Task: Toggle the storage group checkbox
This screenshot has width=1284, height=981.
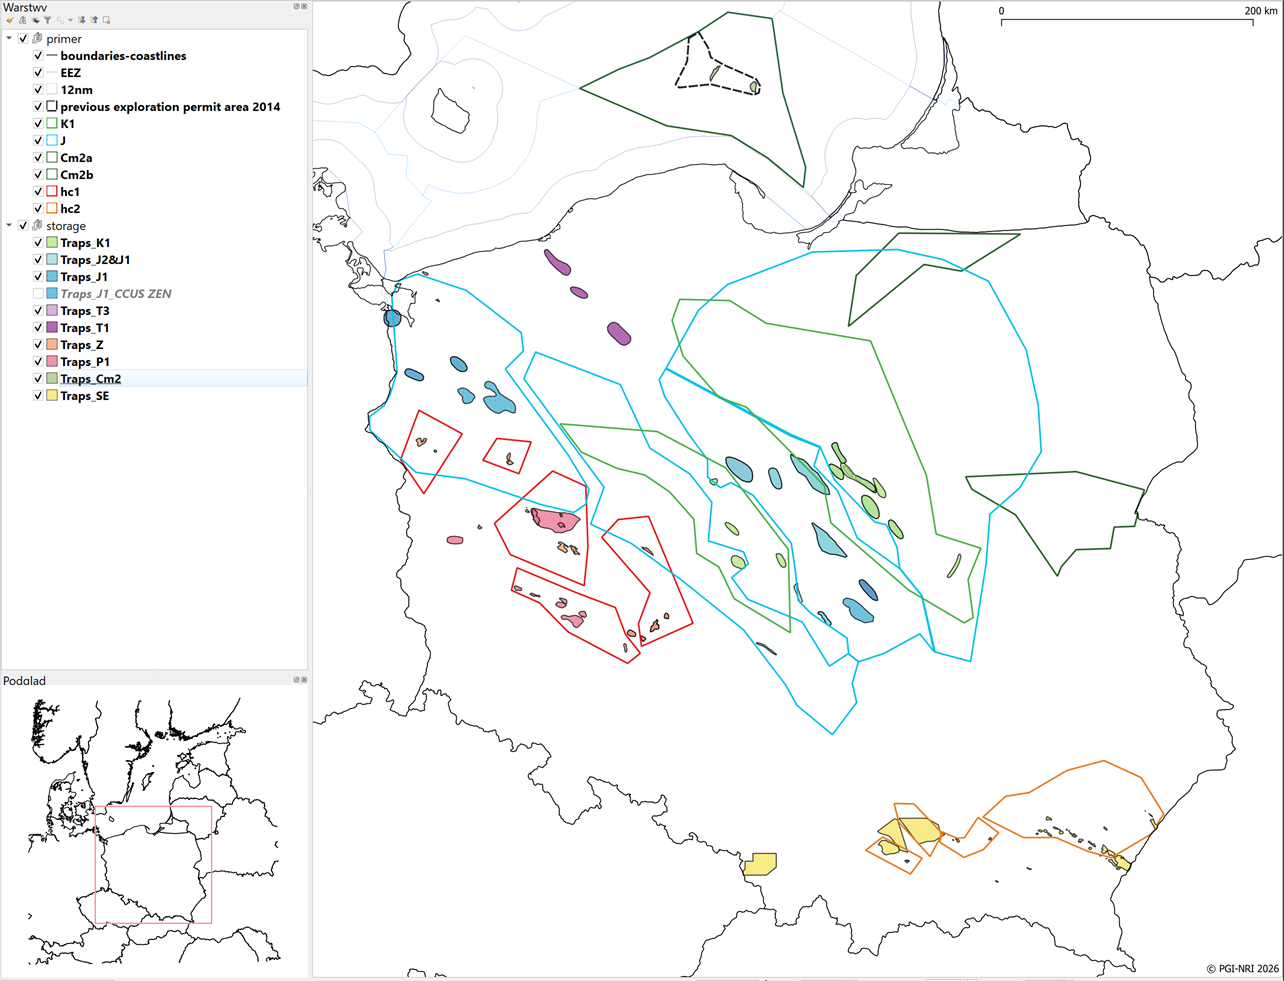Action: tap(24, 226)
